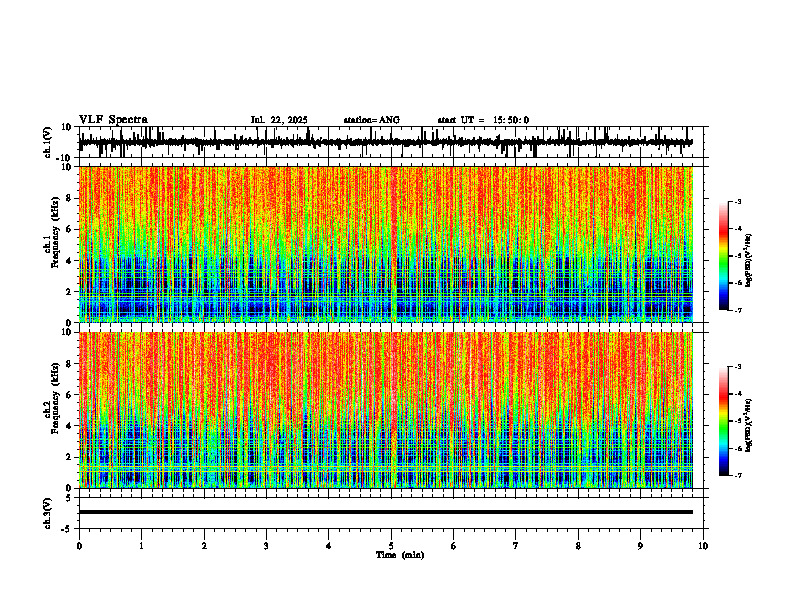Click time axis tick label "6"
792x612 pixels.
point(454,546)
